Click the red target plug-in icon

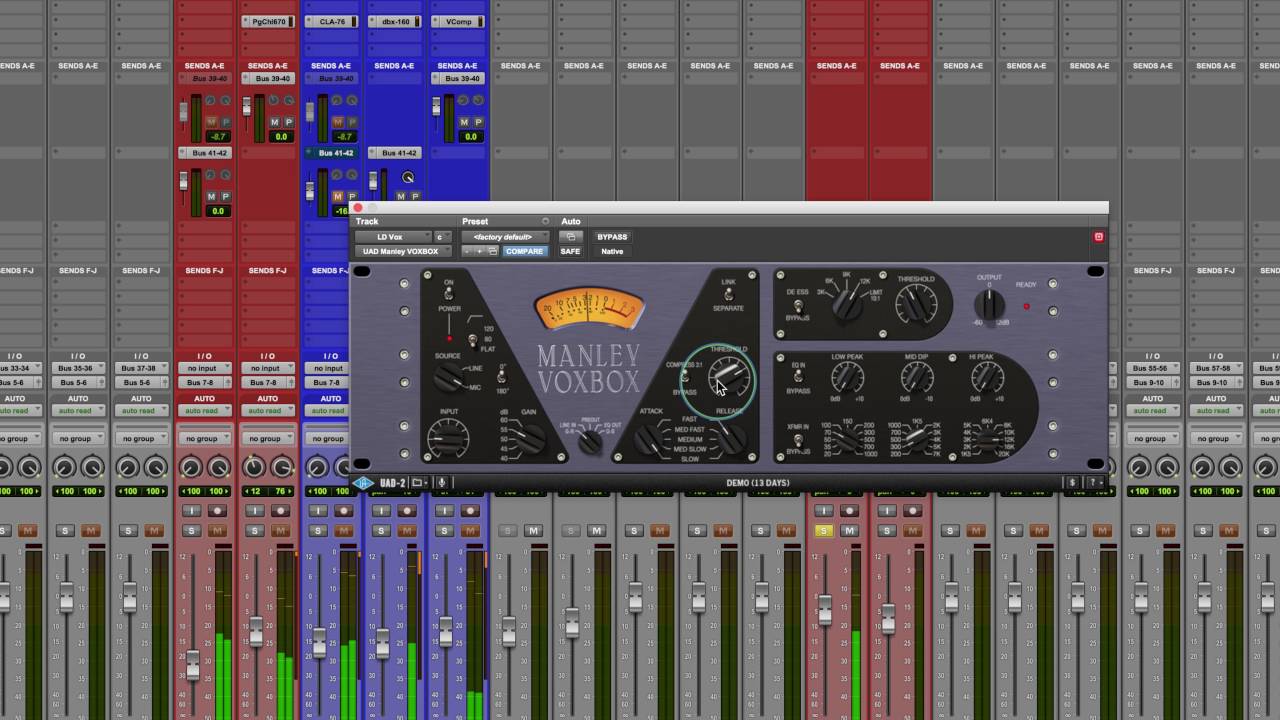[x=1098, y=237]
